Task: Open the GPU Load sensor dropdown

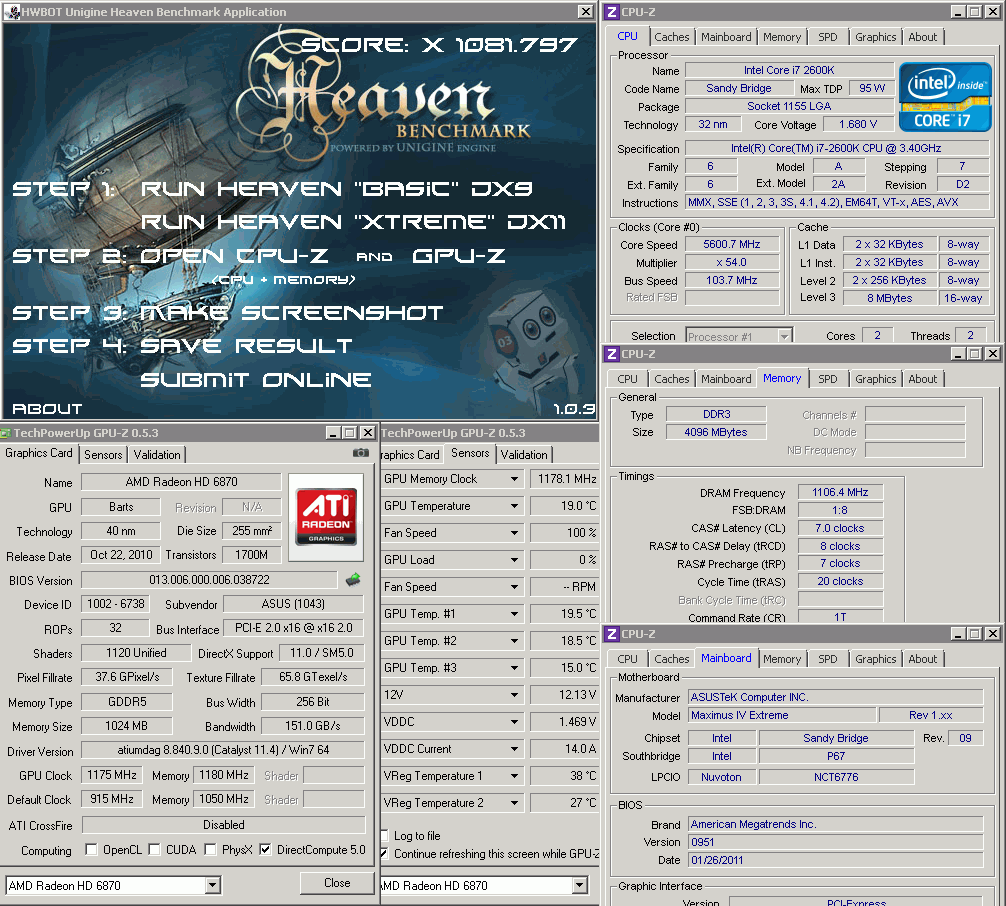Action: (x=514, y=560)
